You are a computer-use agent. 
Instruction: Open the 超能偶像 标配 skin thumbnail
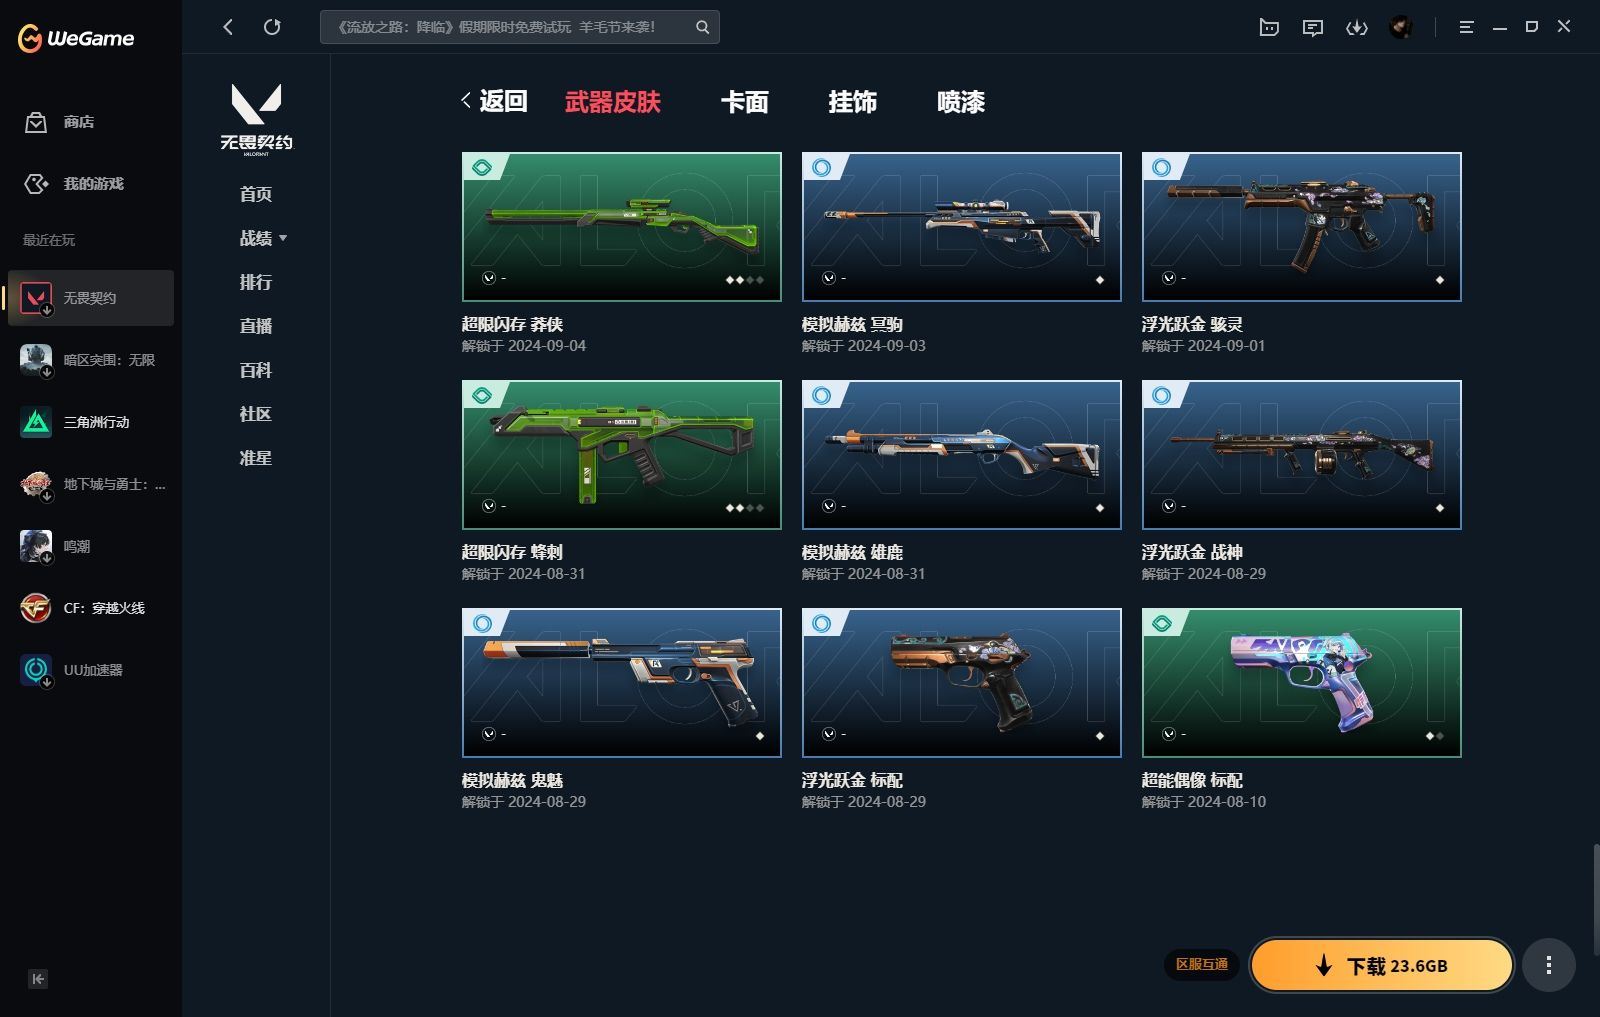click(x=1301, y=682)
